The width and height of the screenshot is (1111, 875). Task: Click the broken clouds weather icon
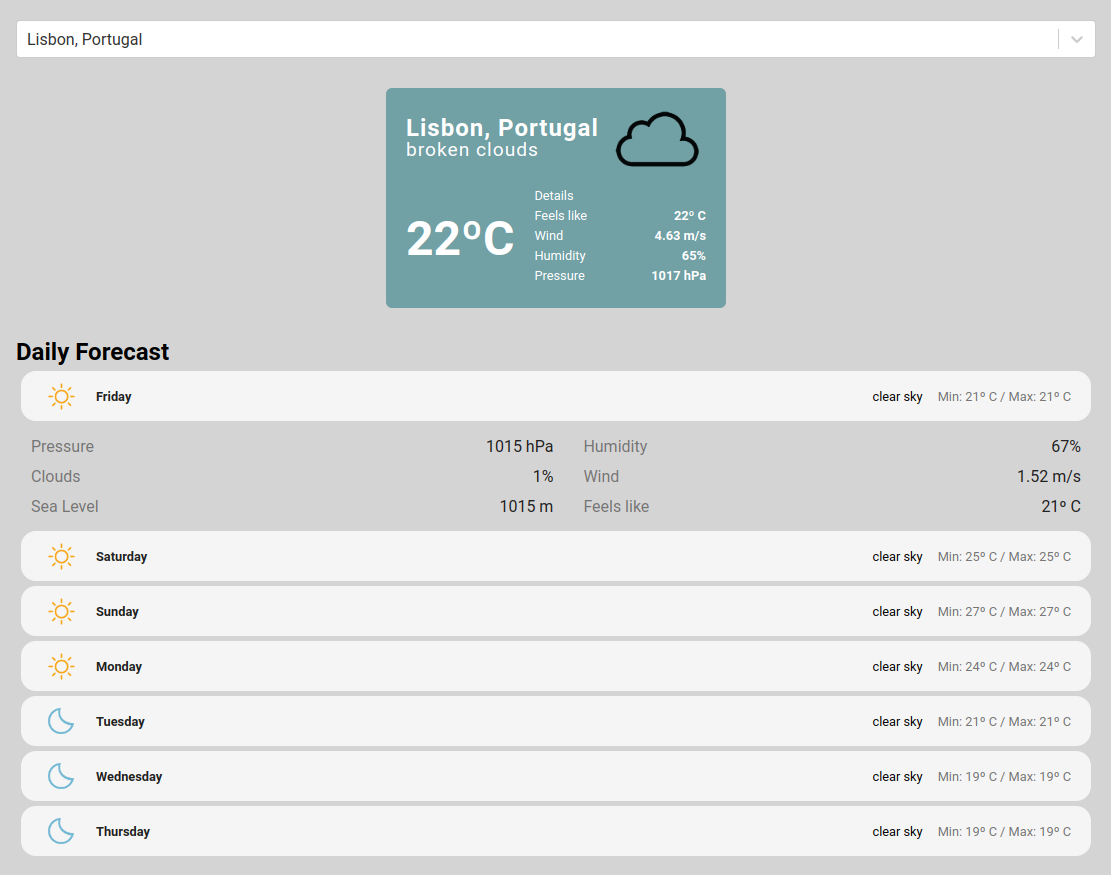tap(657, 139)
